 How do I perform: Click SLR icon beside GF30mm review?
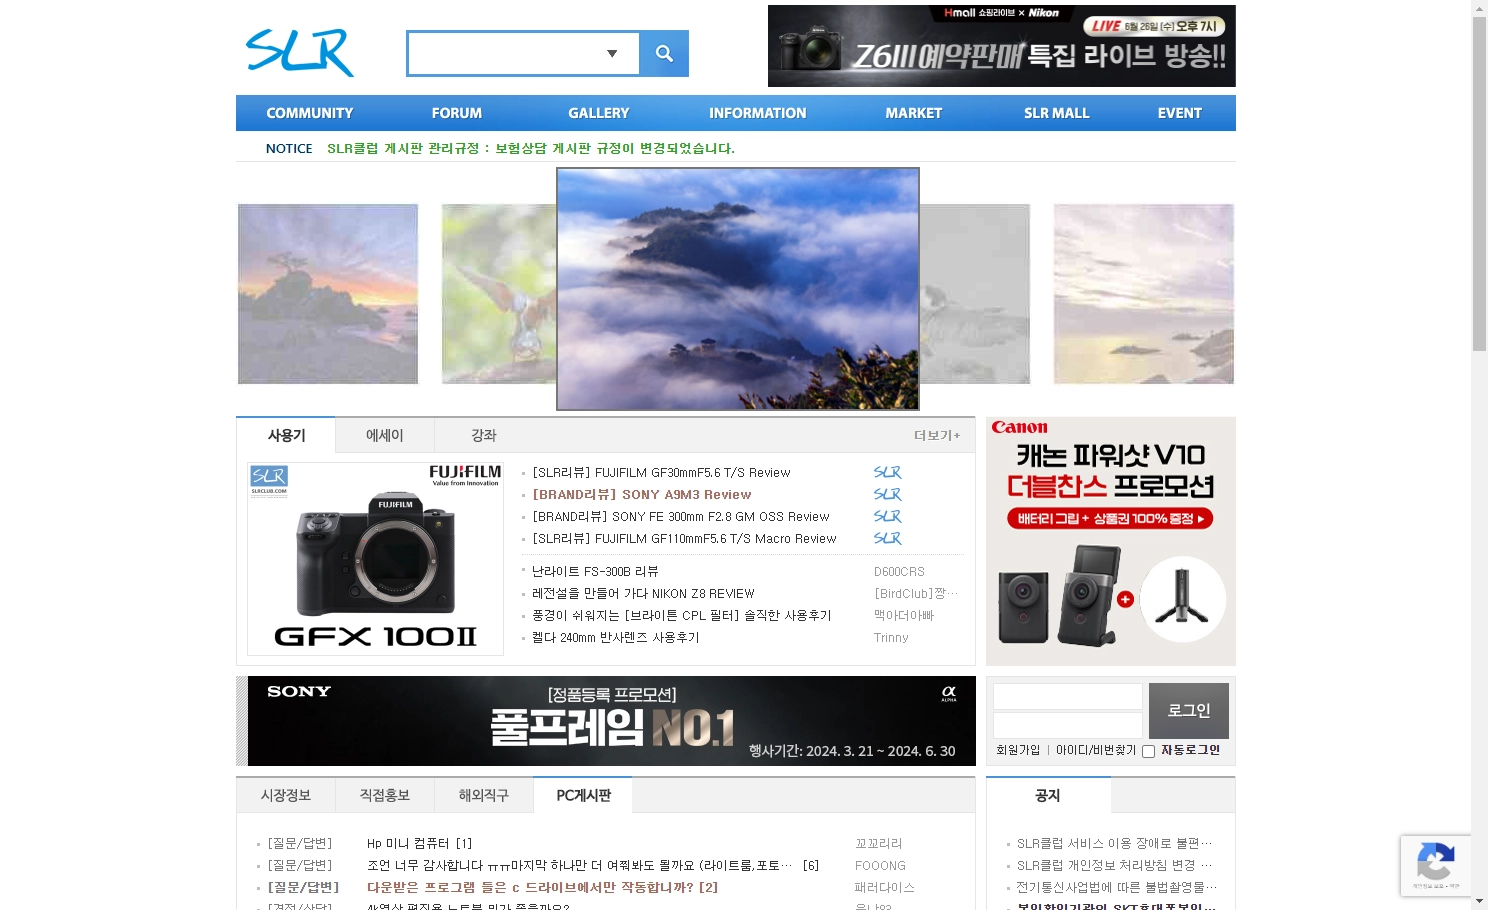pyautogui.click(x=888, y=473)
